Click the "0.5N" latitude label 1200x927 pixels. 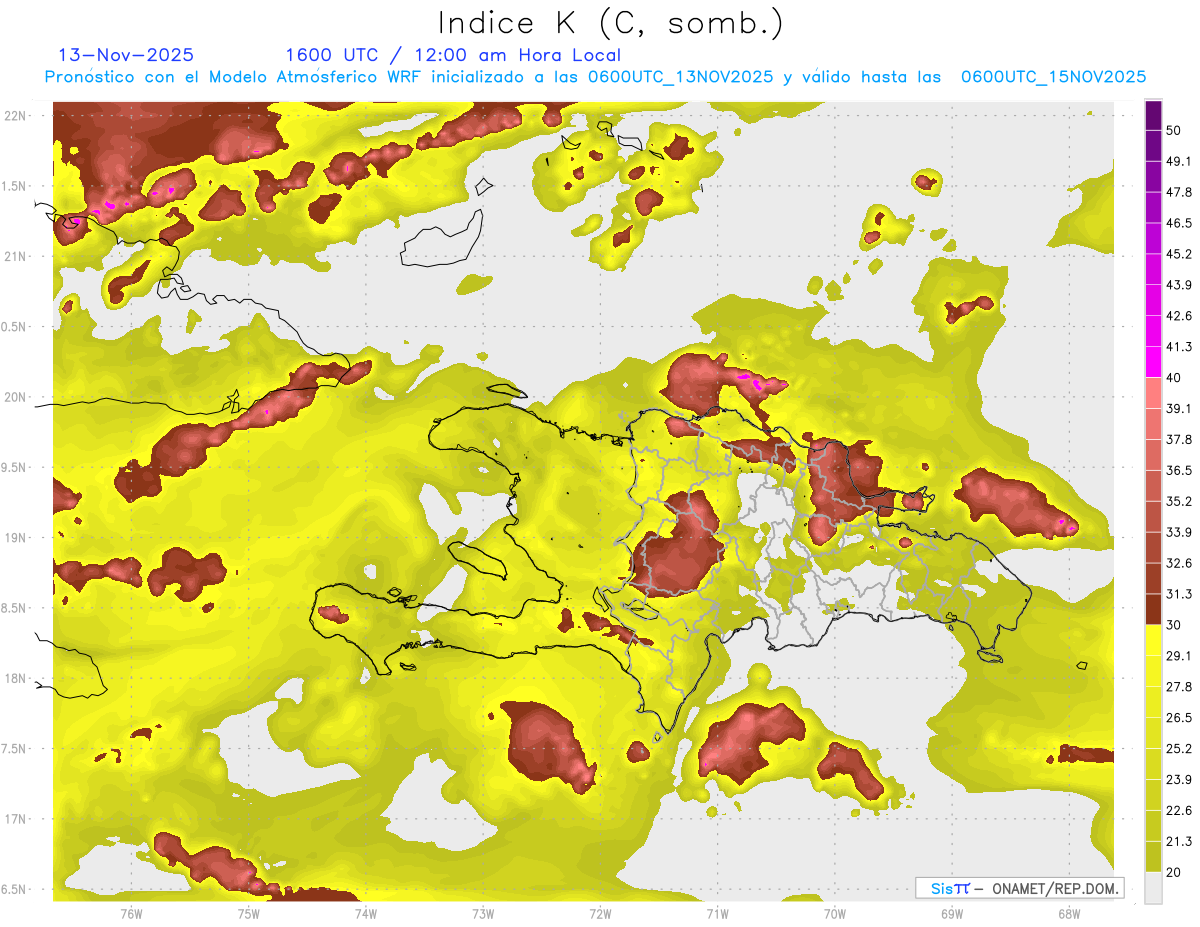pos(15,327)
